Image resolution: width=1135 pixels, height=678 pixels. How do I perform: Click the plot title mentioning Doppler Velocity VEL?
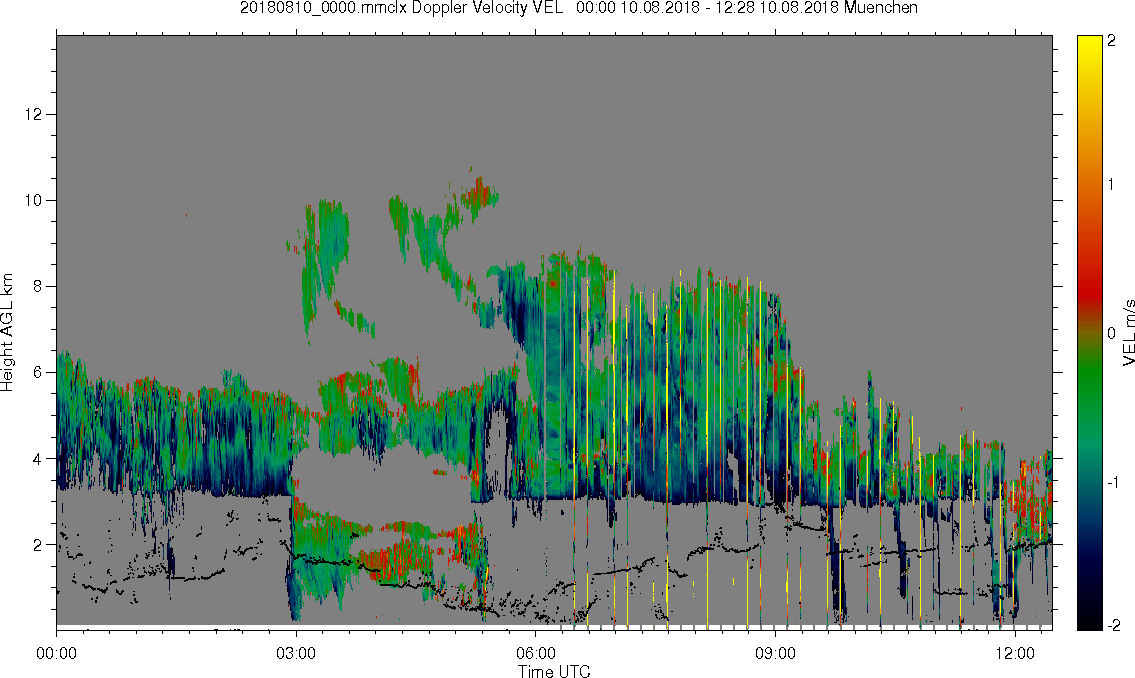(578, 8)
